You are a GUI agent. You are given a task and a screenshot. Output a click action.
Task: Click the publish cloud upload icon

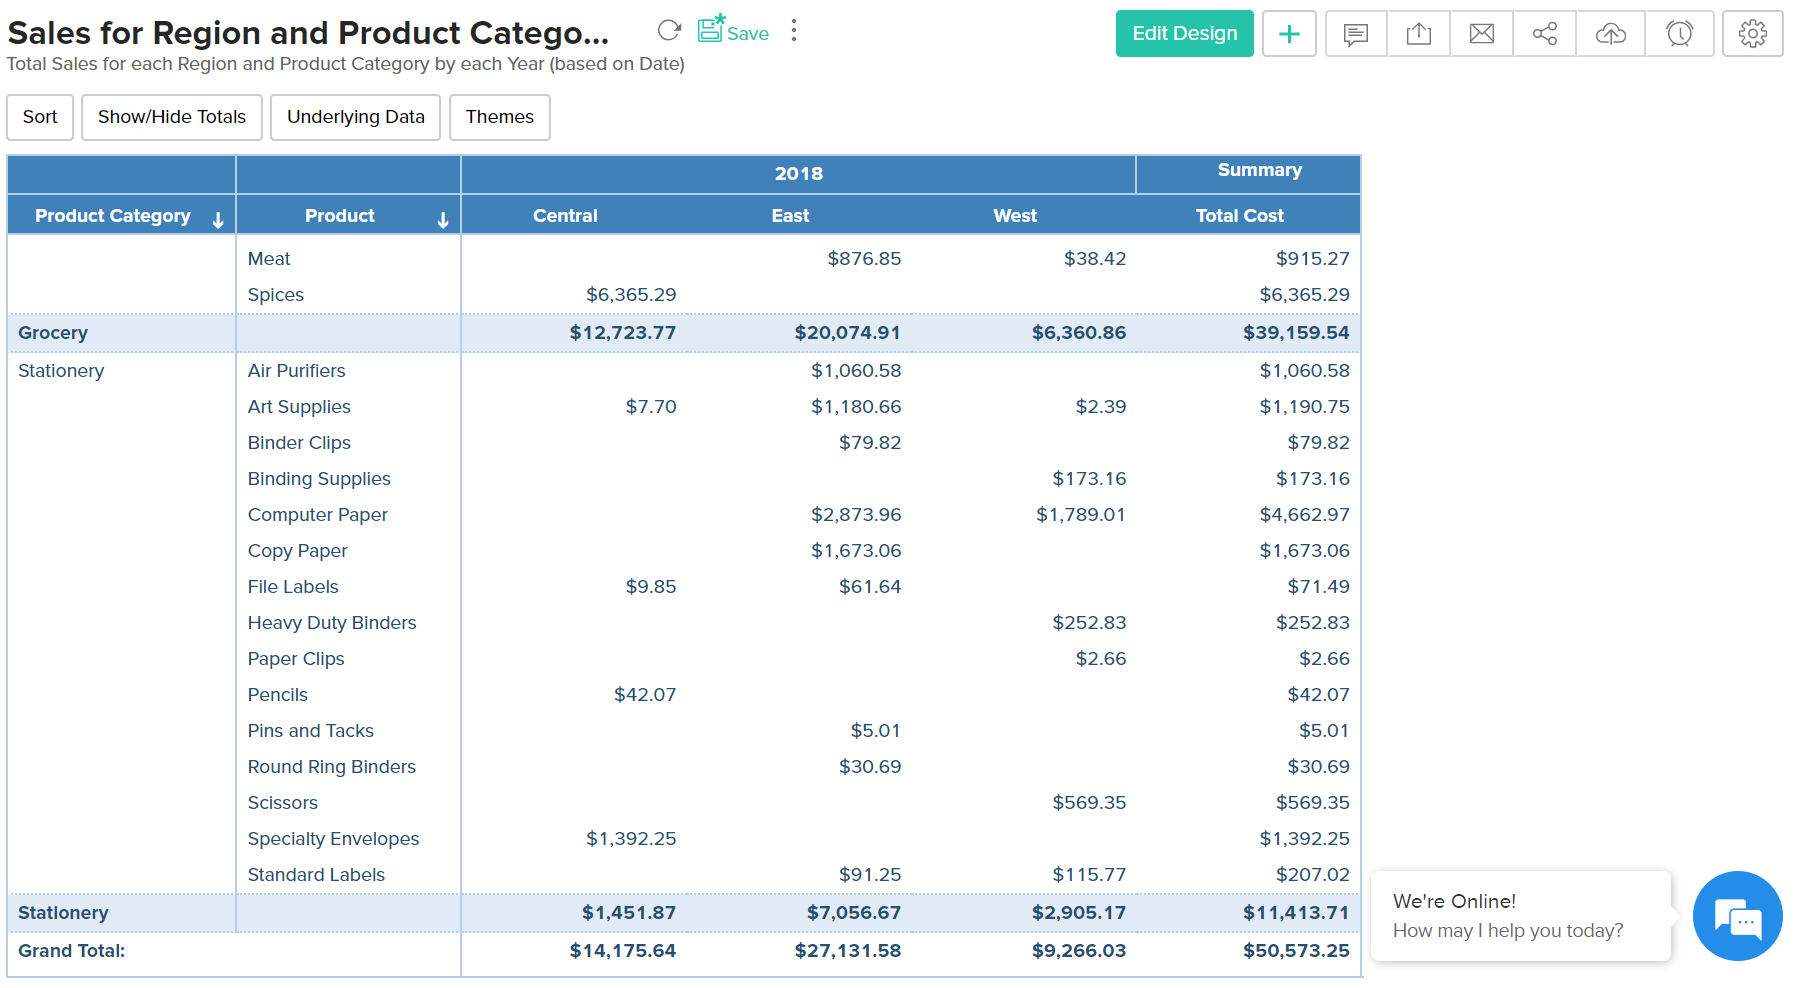tap(1610, 34)
